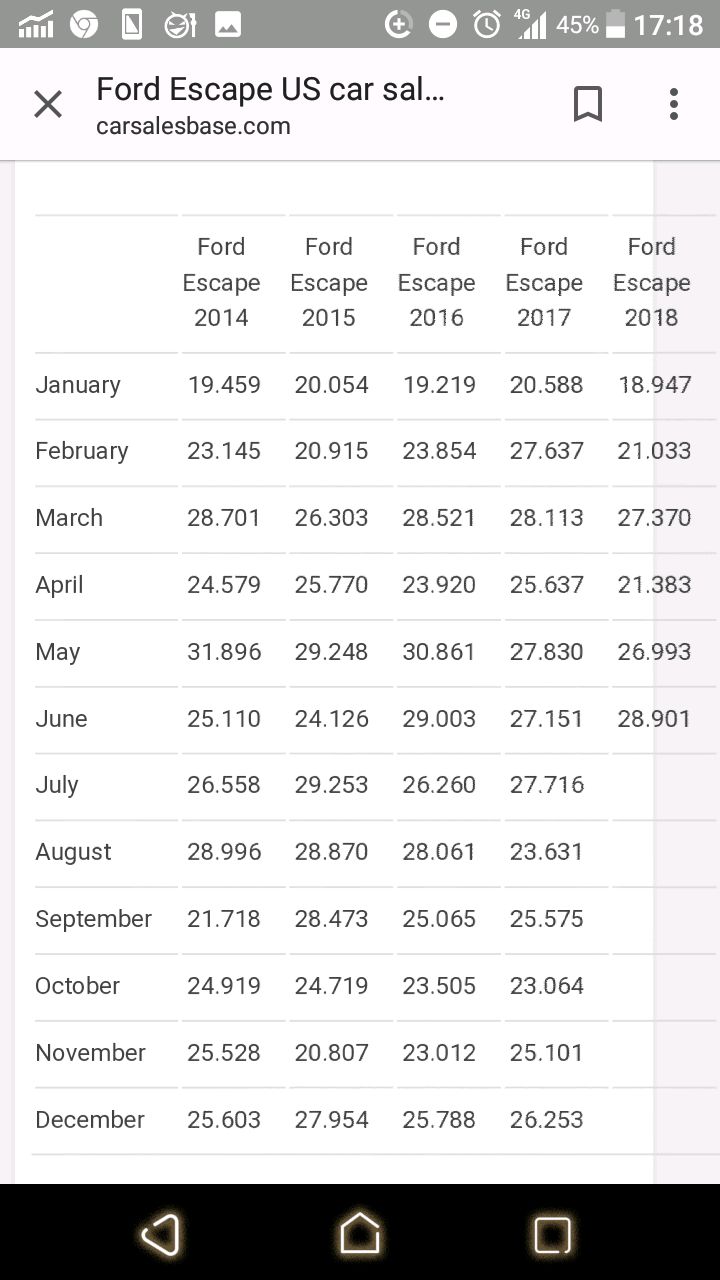This screenshot has height=1280, width=720.
Task: Tap the carsalesbase.com URL text
Action: click(193, 126)
